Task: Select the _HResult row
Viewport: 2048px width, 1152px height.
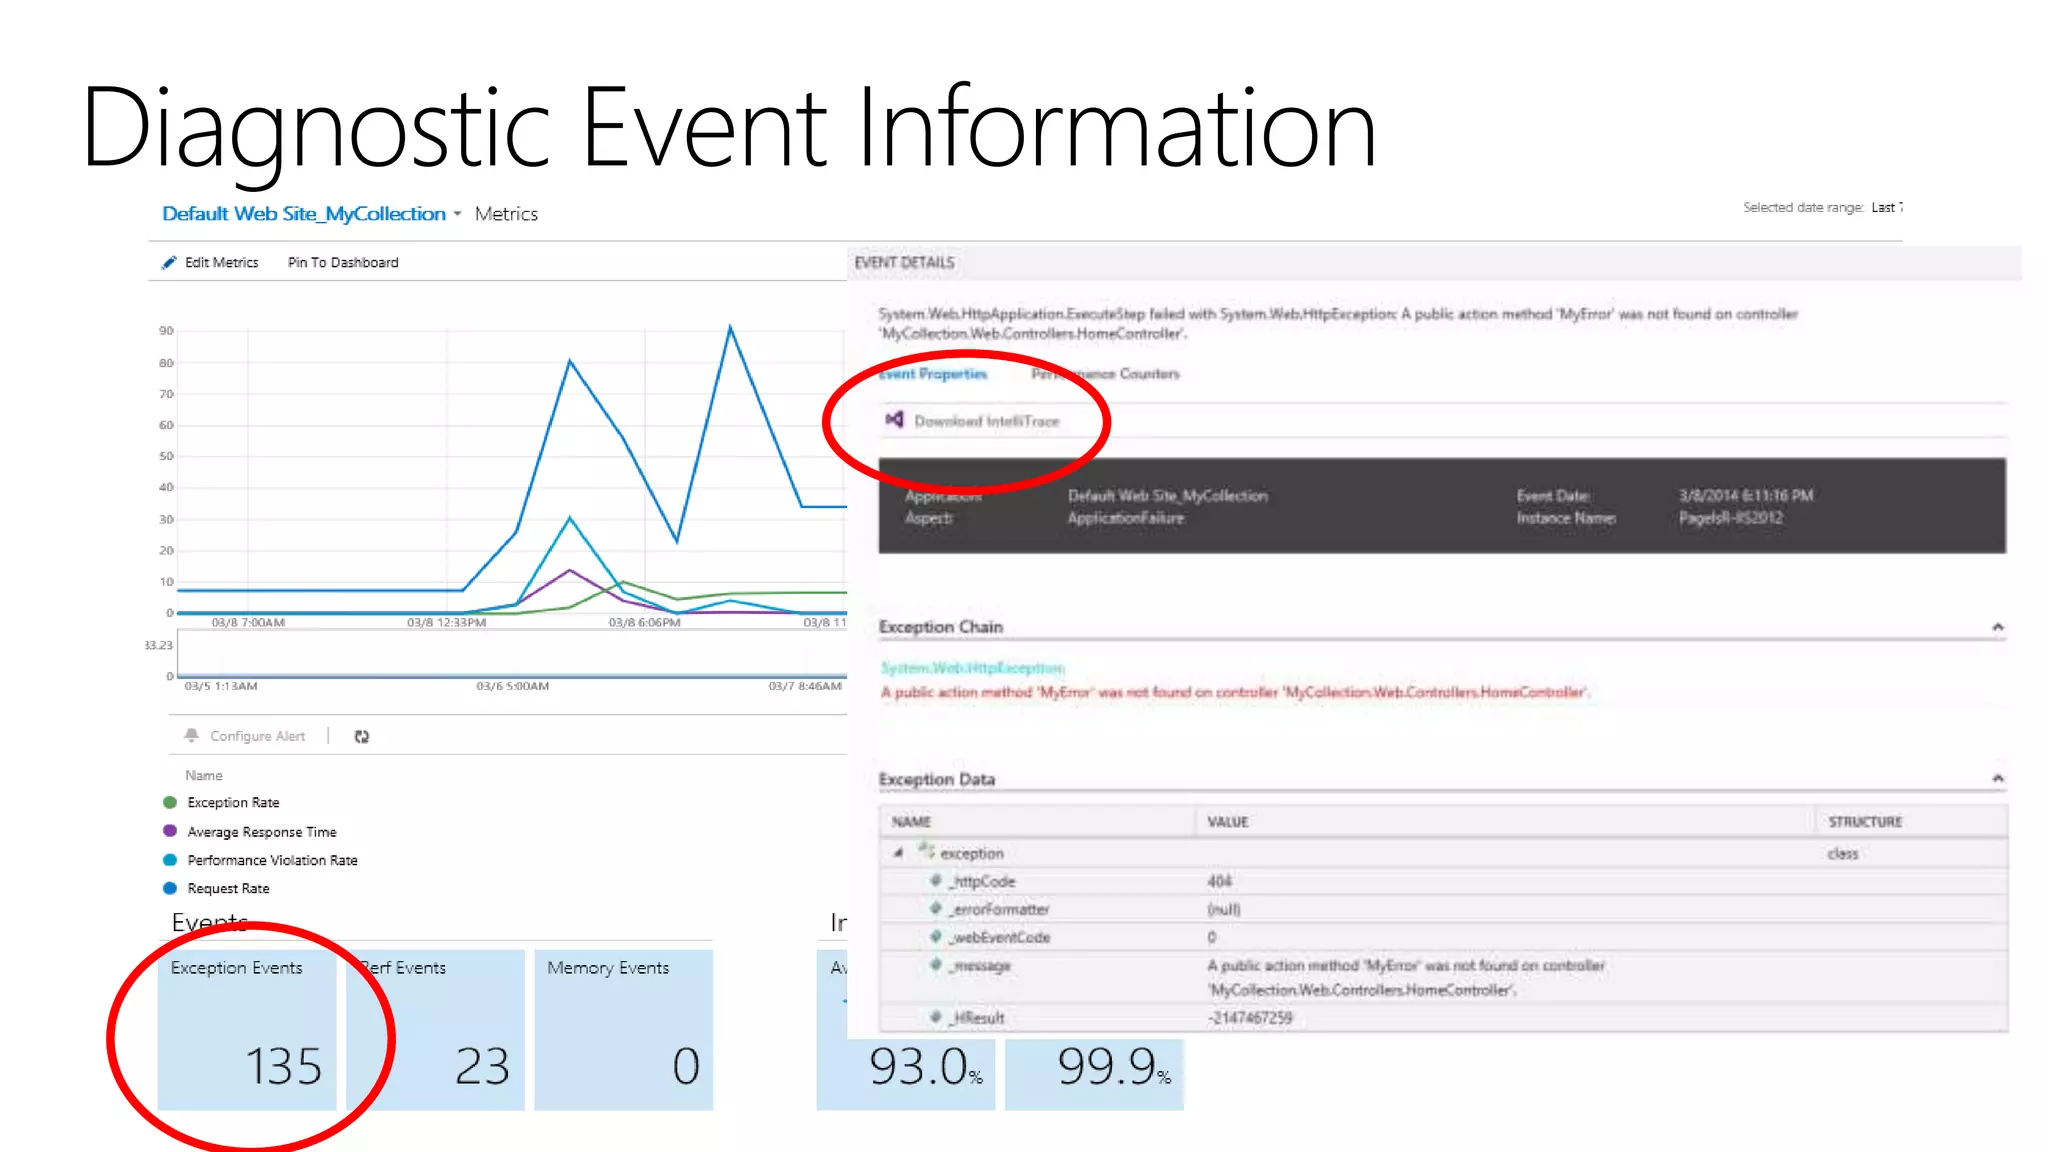Action: pos(1442,1017)
